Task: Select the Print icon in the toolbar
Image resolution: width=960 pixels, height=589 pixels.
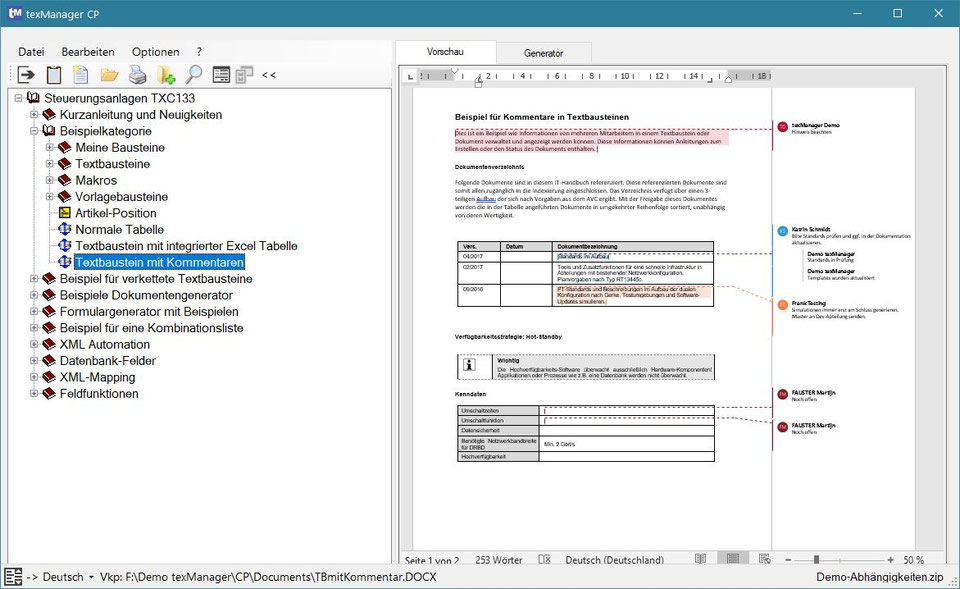Action: pyautogui.click(x=136, y=74)
